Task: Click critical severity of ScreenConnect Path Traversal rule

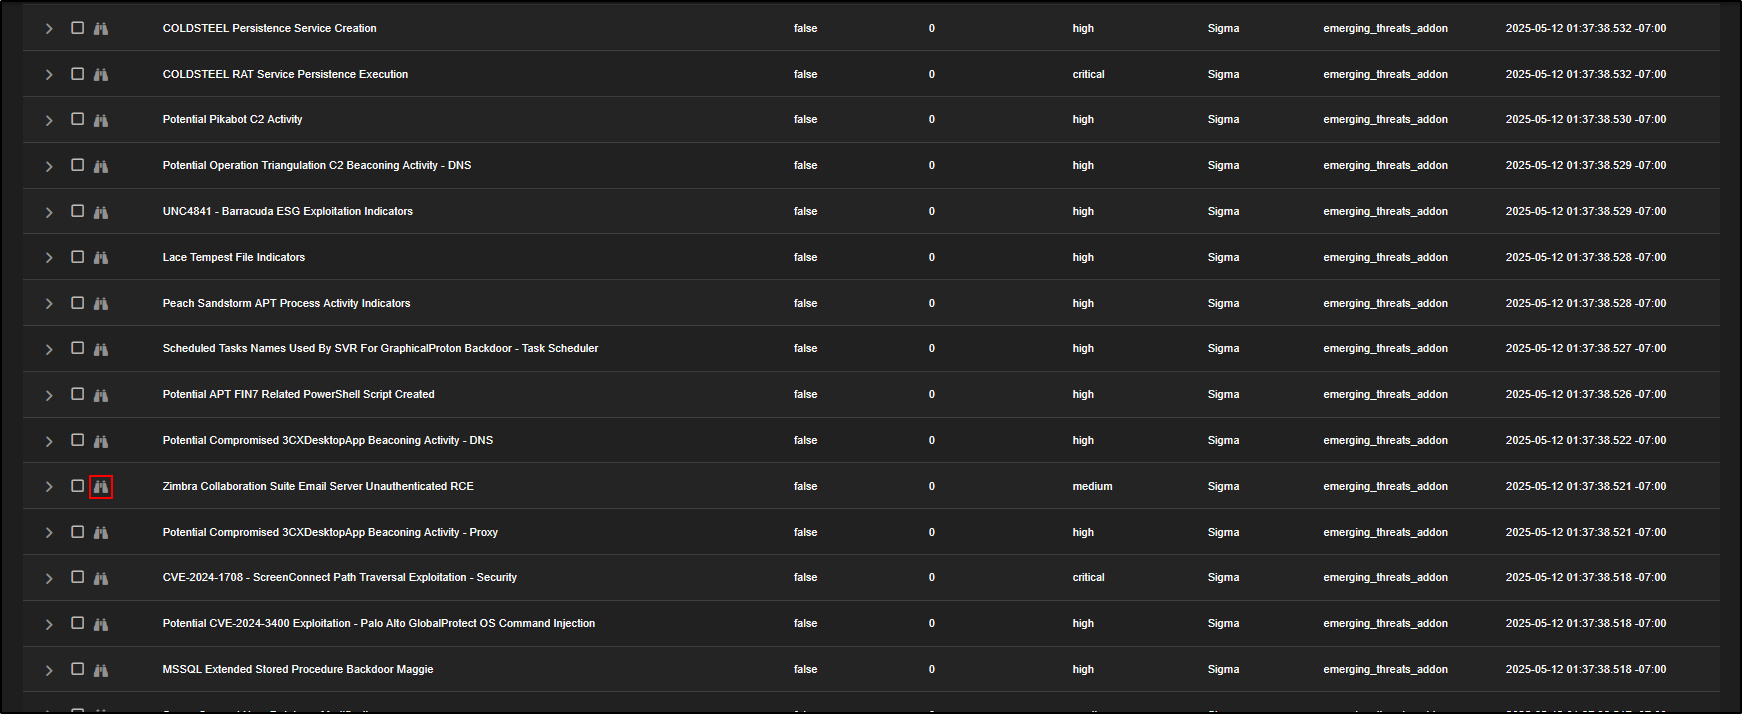Action: tap(1088, 578)
